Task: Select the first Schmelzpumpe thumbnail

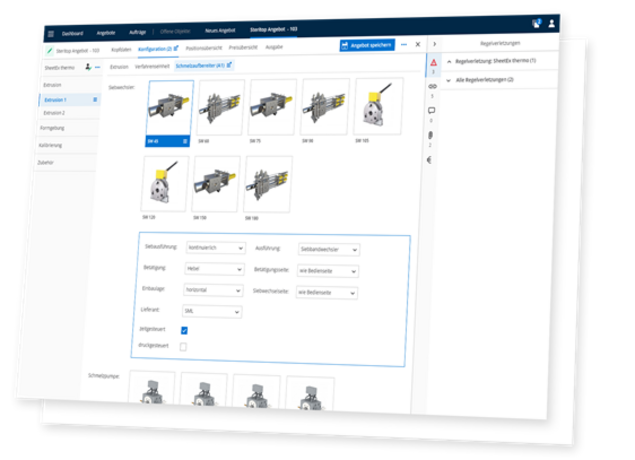Action: click(x=152, y=388)
